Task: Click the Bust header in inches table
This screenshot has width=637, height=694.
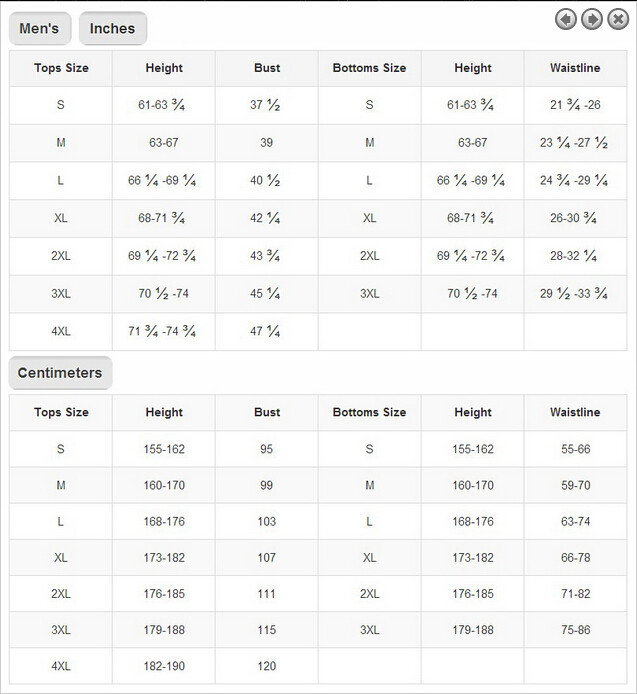Action: (x=267, y=68)
